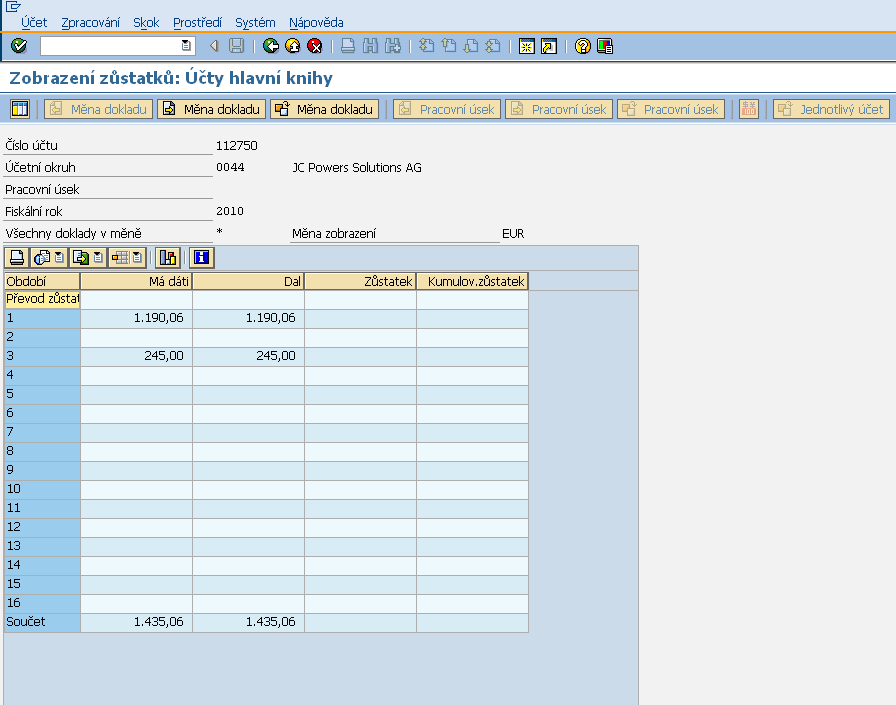Click period 1 credit value 1.190,06
The height and width of the screenshot is (705, 896).
coord(270,318)
